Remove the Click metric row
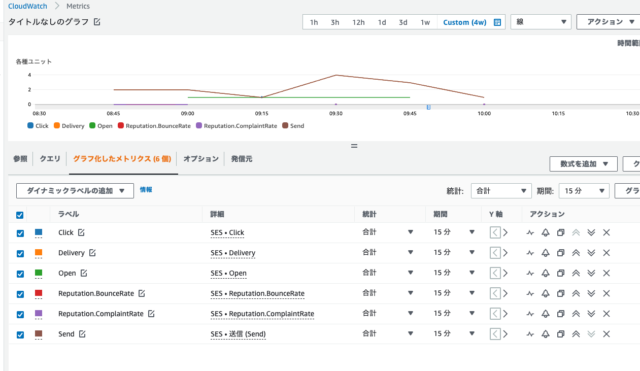 tap(607, 233)
